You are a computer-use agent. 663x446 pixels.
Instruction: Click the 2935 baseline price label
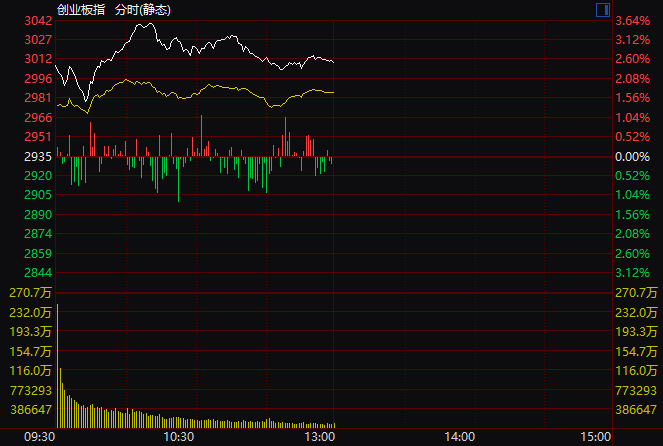(x=37, y=157)
